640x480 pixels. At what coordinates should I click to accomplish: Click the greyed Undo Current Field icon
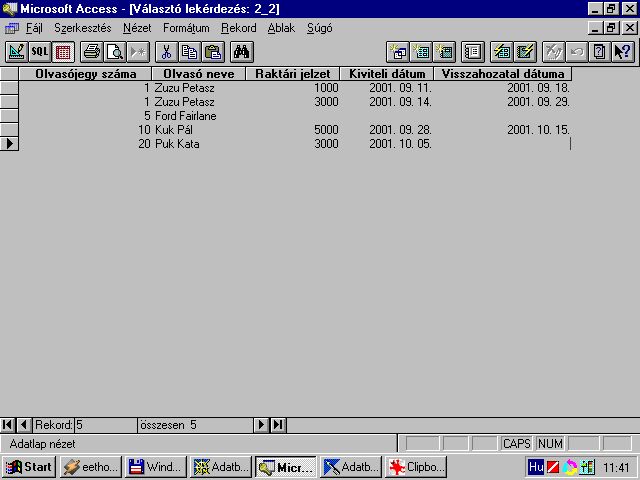click(553, 52)
